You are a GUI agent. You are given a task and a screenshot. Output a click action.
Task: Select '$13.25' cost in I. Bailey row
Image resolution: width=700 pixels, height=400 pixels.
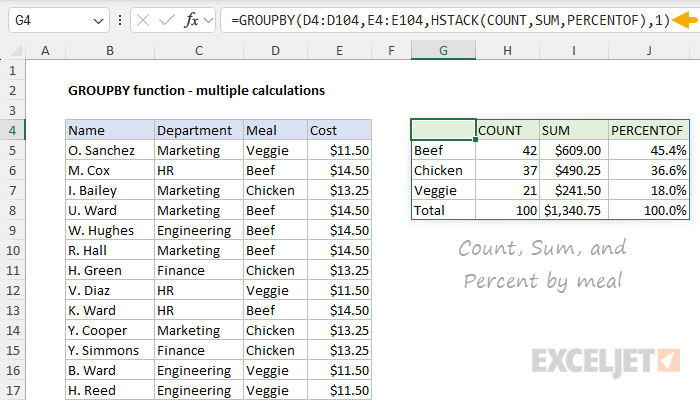(339, 191)
